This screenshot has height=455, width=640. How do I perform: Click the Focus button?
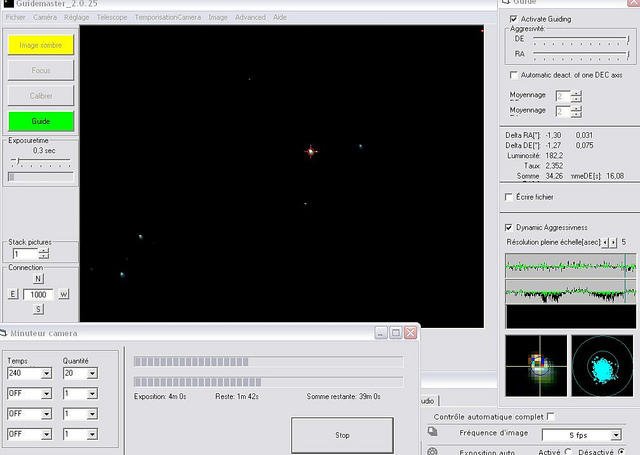[41, 70]
